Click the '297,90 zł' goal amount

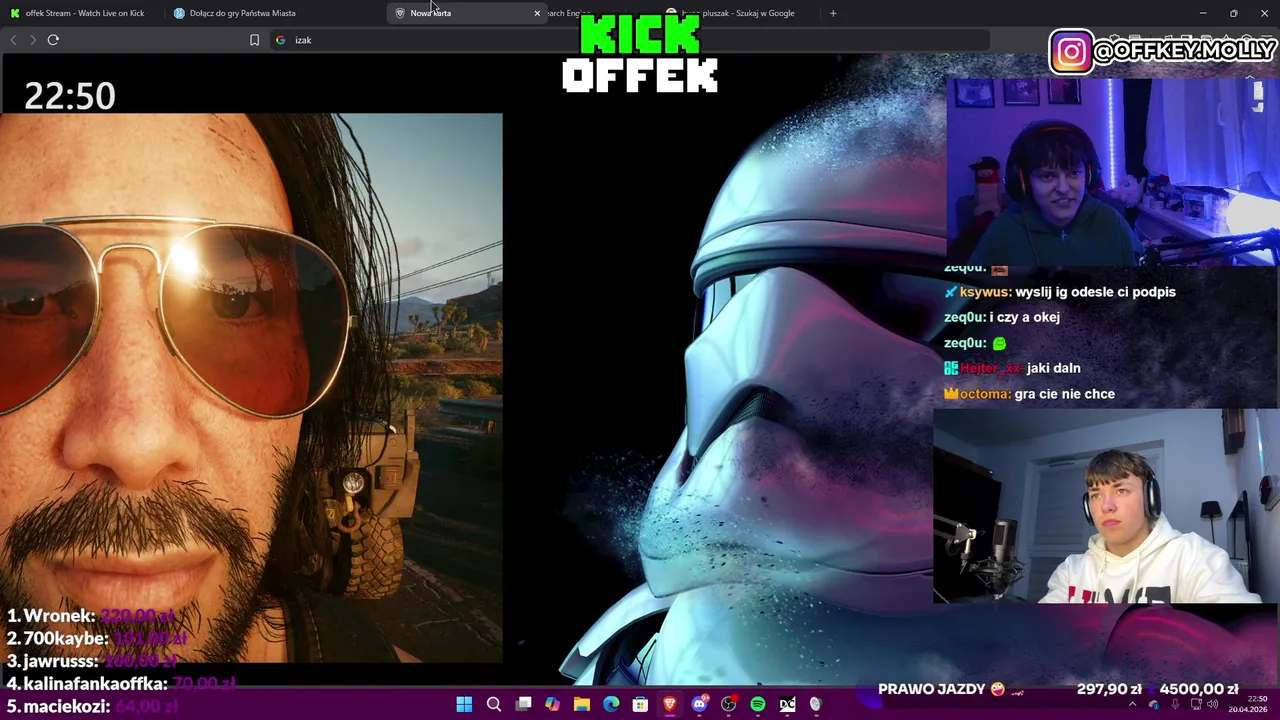click(1109, 689)
